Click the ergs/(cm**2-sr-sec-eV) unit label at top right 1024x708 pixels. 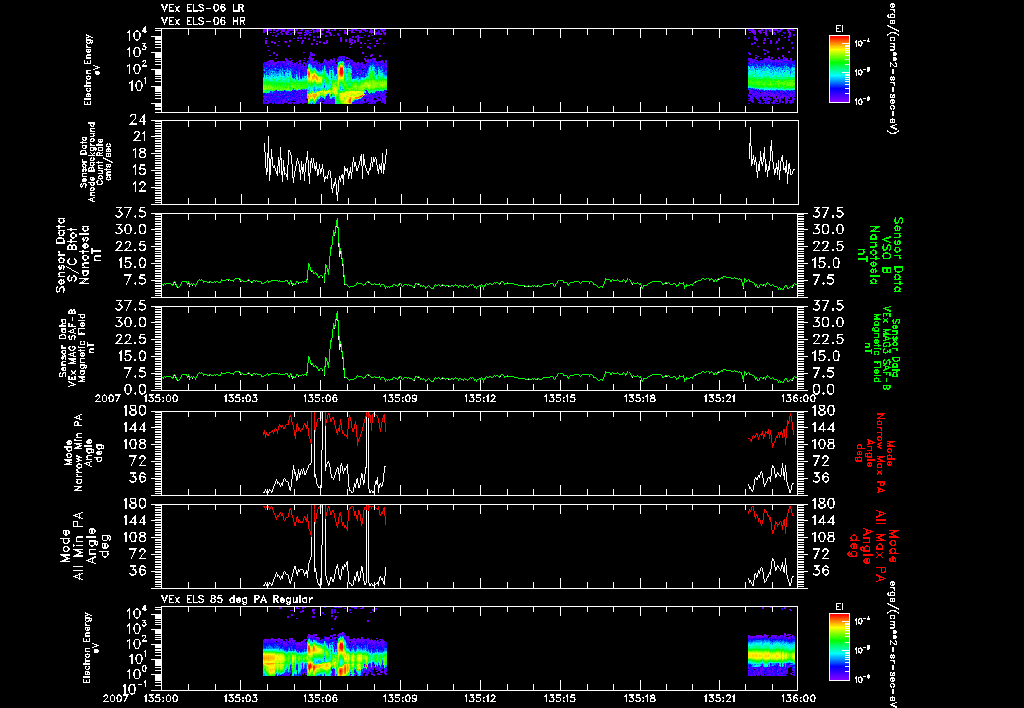pyautogui.click(x=891, y=67)
